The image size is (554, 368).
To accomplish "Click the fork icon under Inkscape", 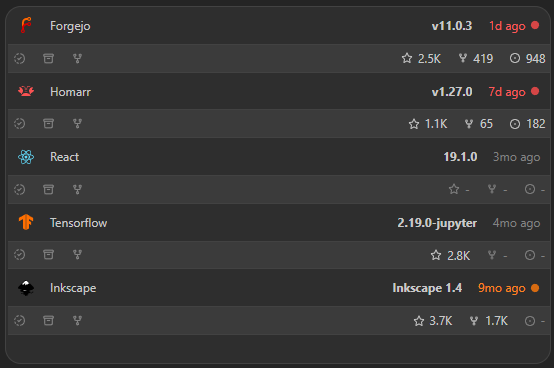I will point(77,320).
